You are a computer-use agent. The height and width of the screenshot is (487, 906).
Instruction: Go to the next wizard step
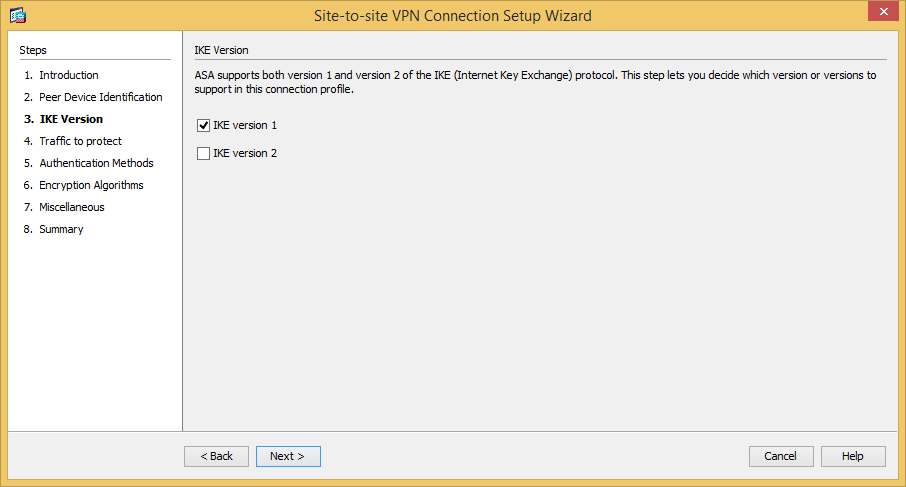pos(288,456)
